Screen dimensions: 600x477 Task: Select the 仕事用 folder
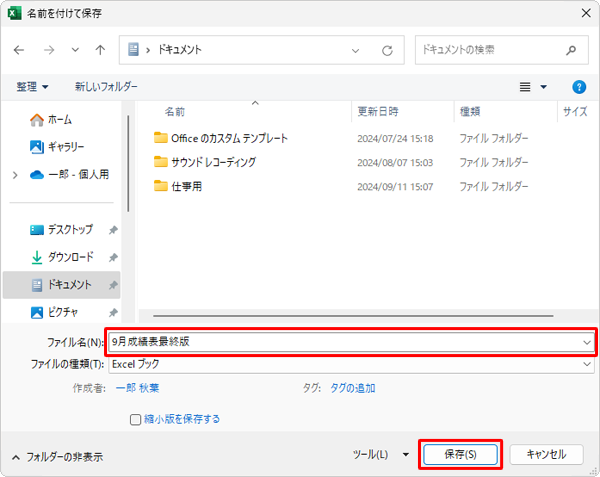178,186
